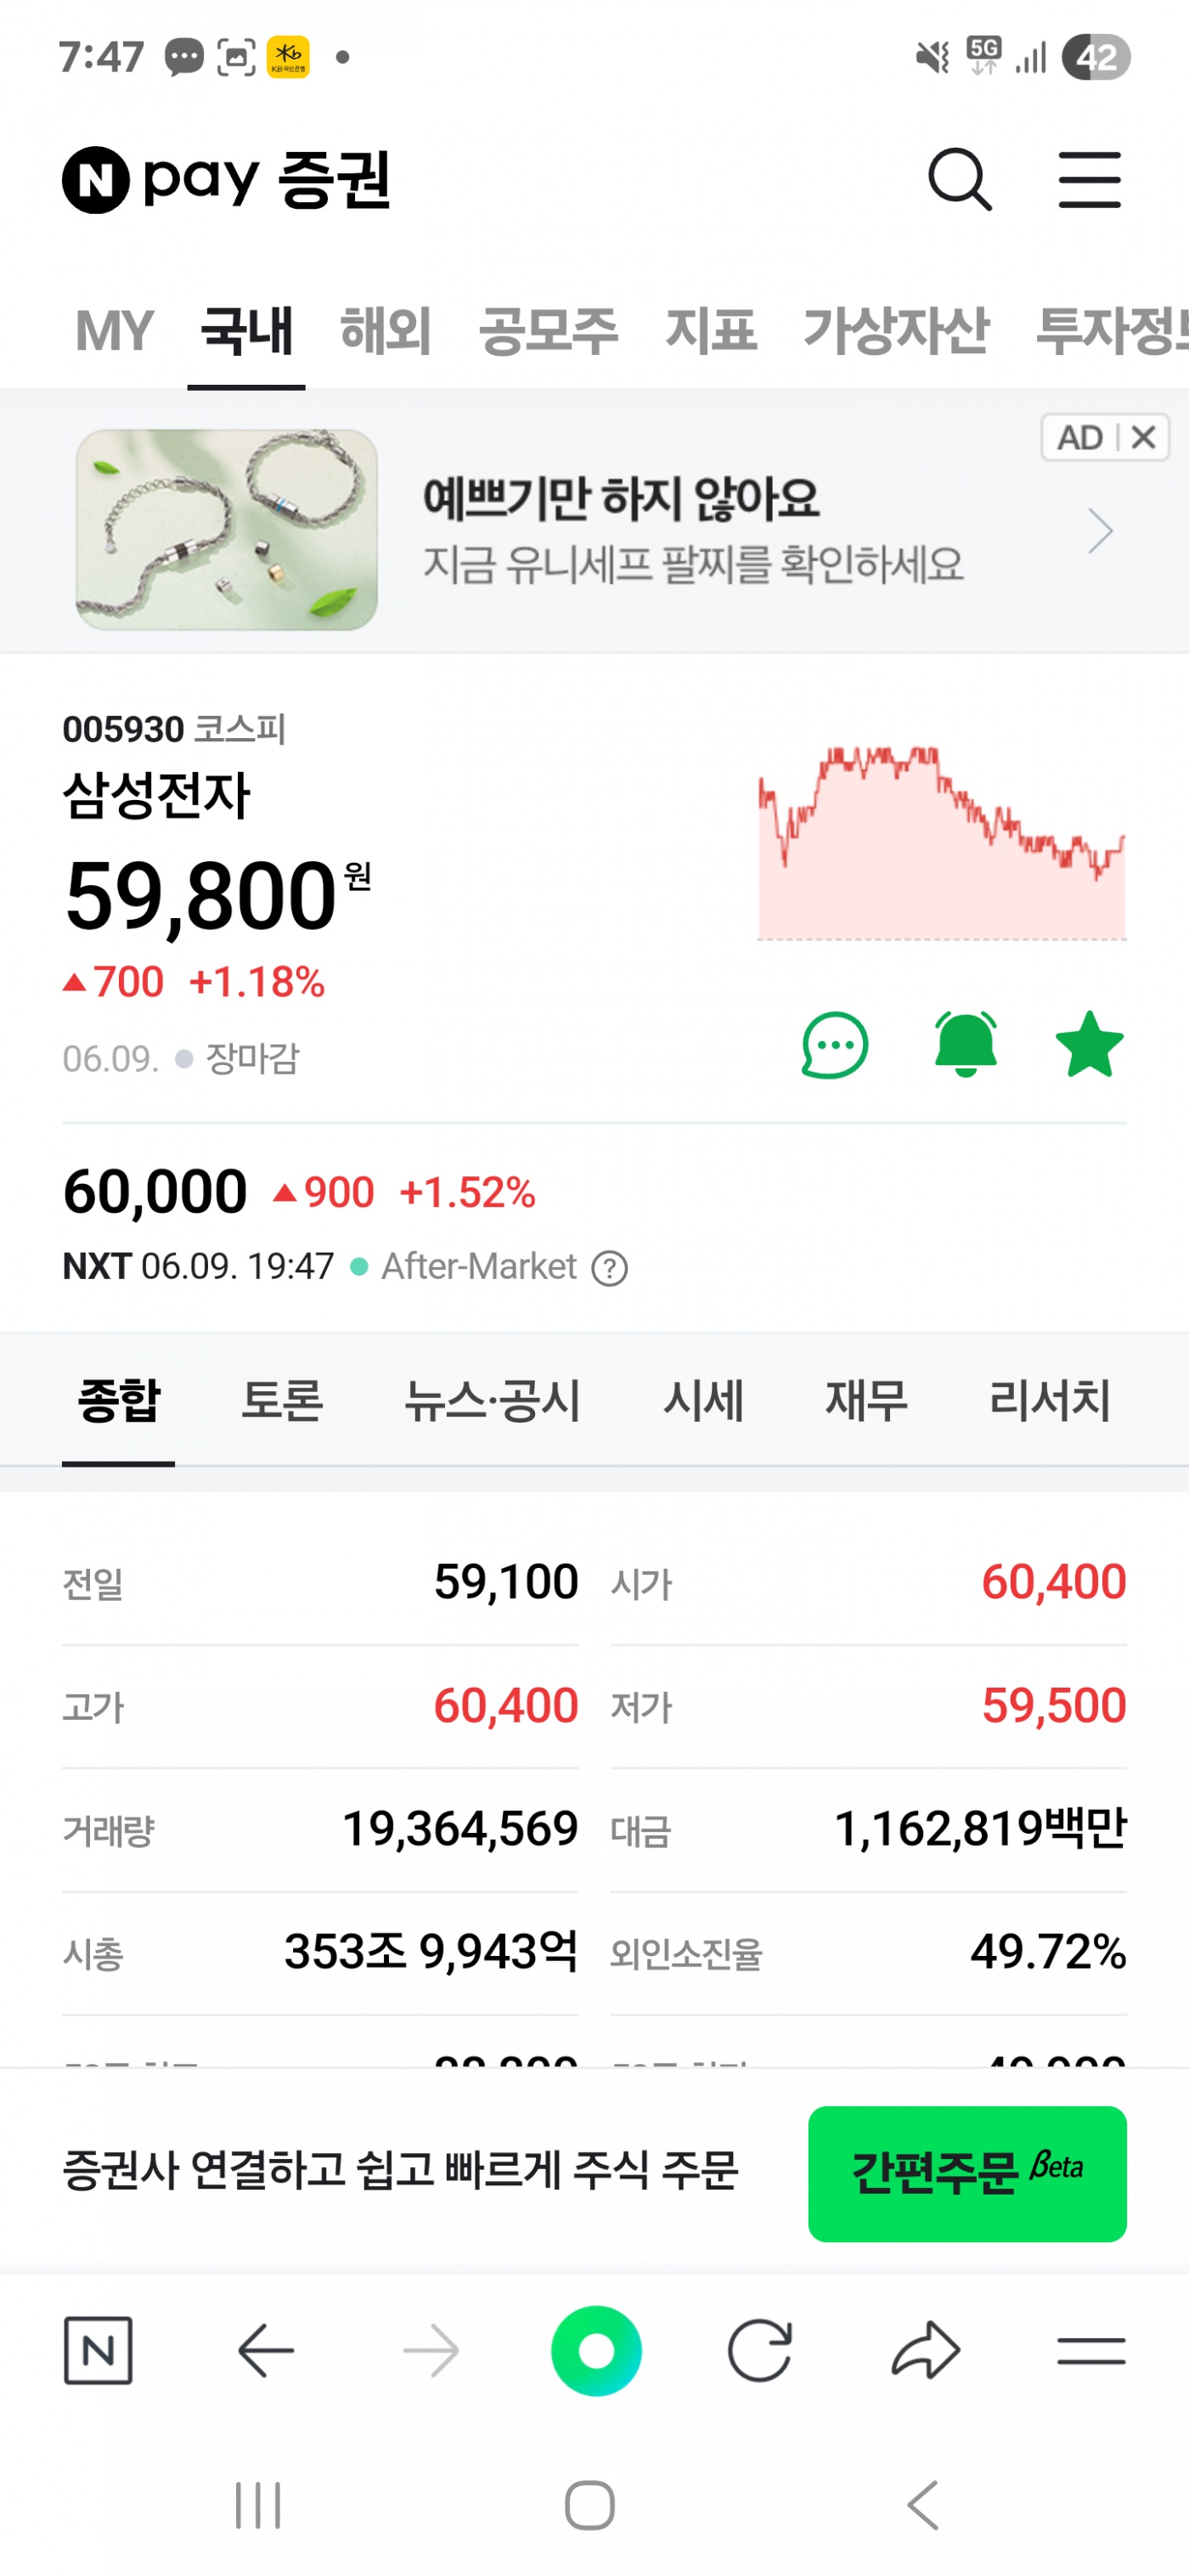The image size is (1189, 2576).
Task: Tap the Naver N home icon
Action: 98,2350
